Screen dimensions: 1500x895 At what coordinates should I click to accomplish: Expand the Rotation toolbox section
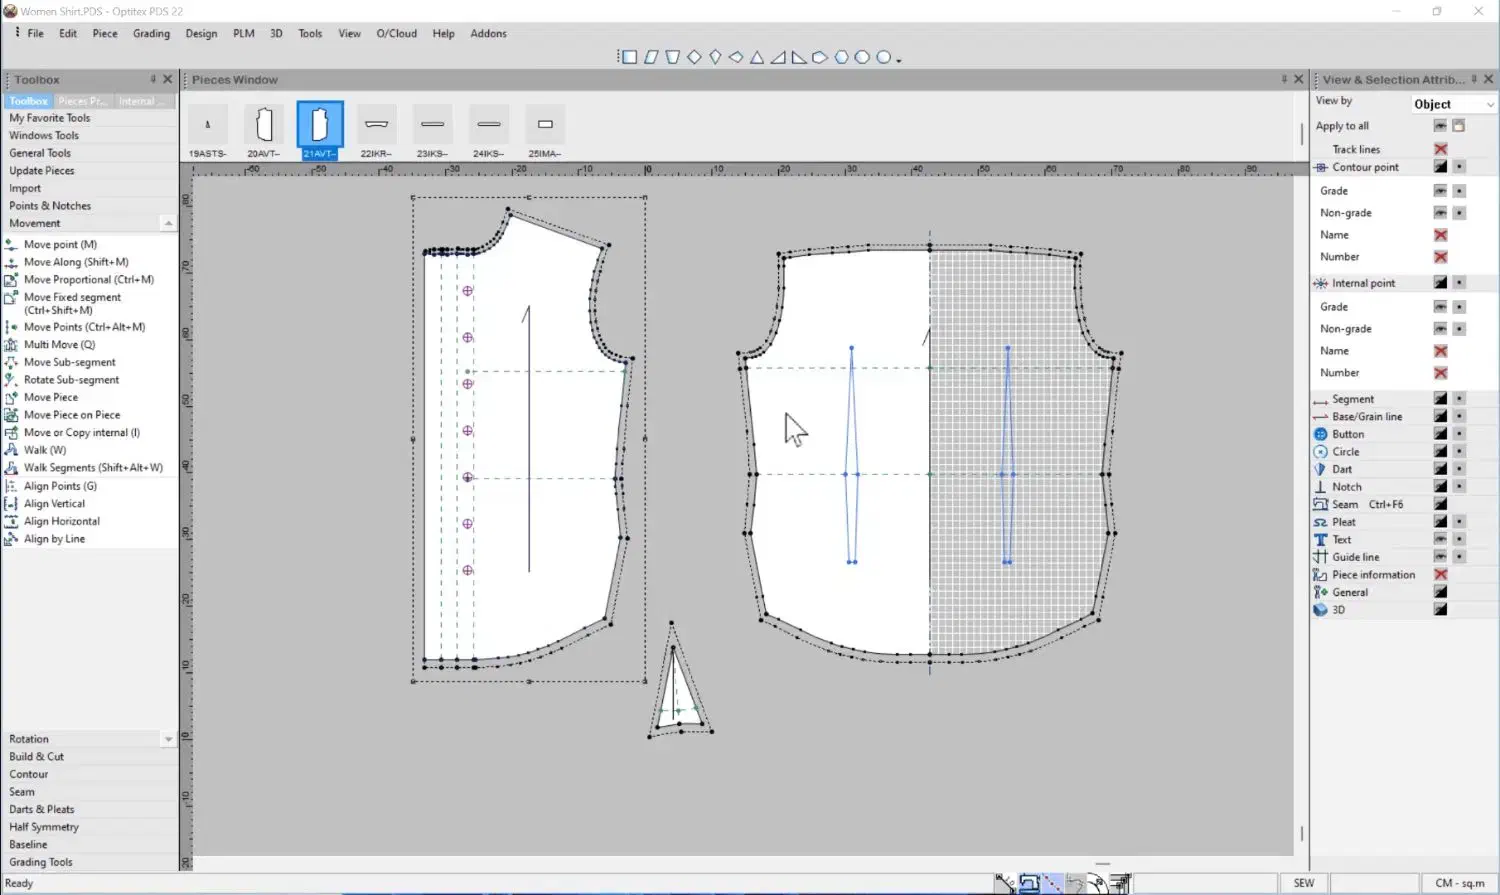(x=167, y=739)
